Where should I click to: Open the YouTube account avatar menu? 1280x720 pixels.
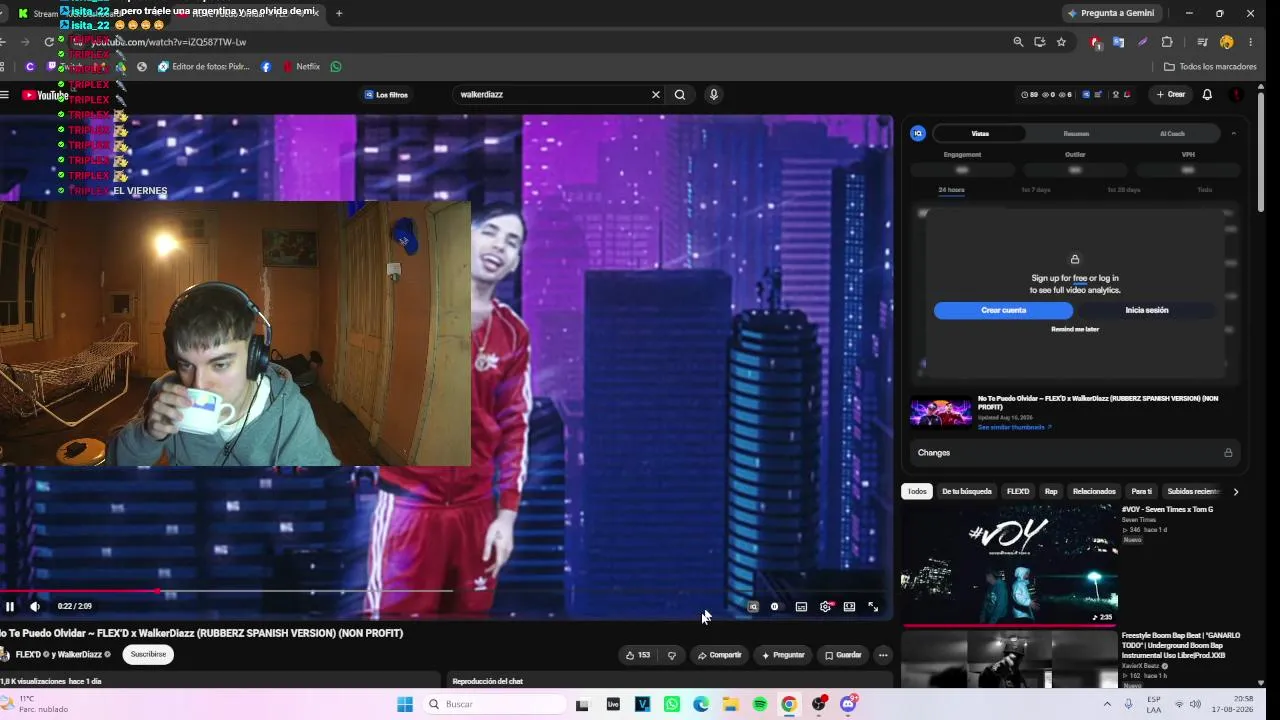[x=1236, y=94]
